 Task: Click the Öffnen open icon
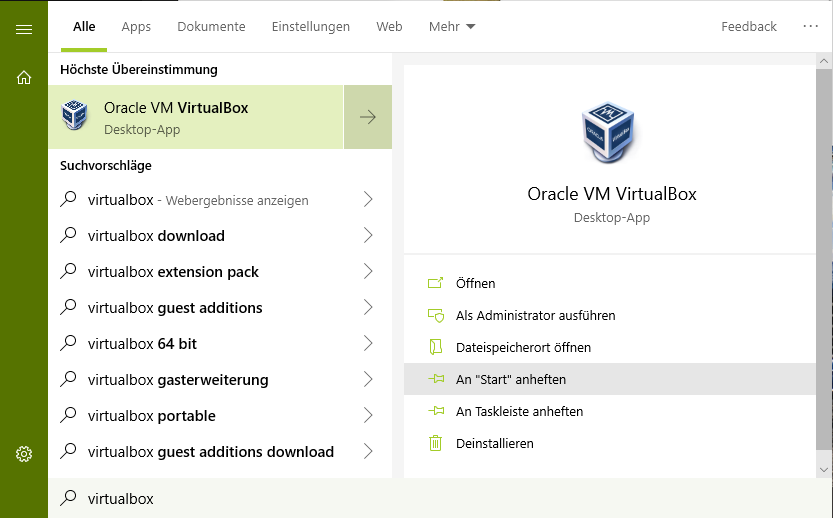coord(436,283)
